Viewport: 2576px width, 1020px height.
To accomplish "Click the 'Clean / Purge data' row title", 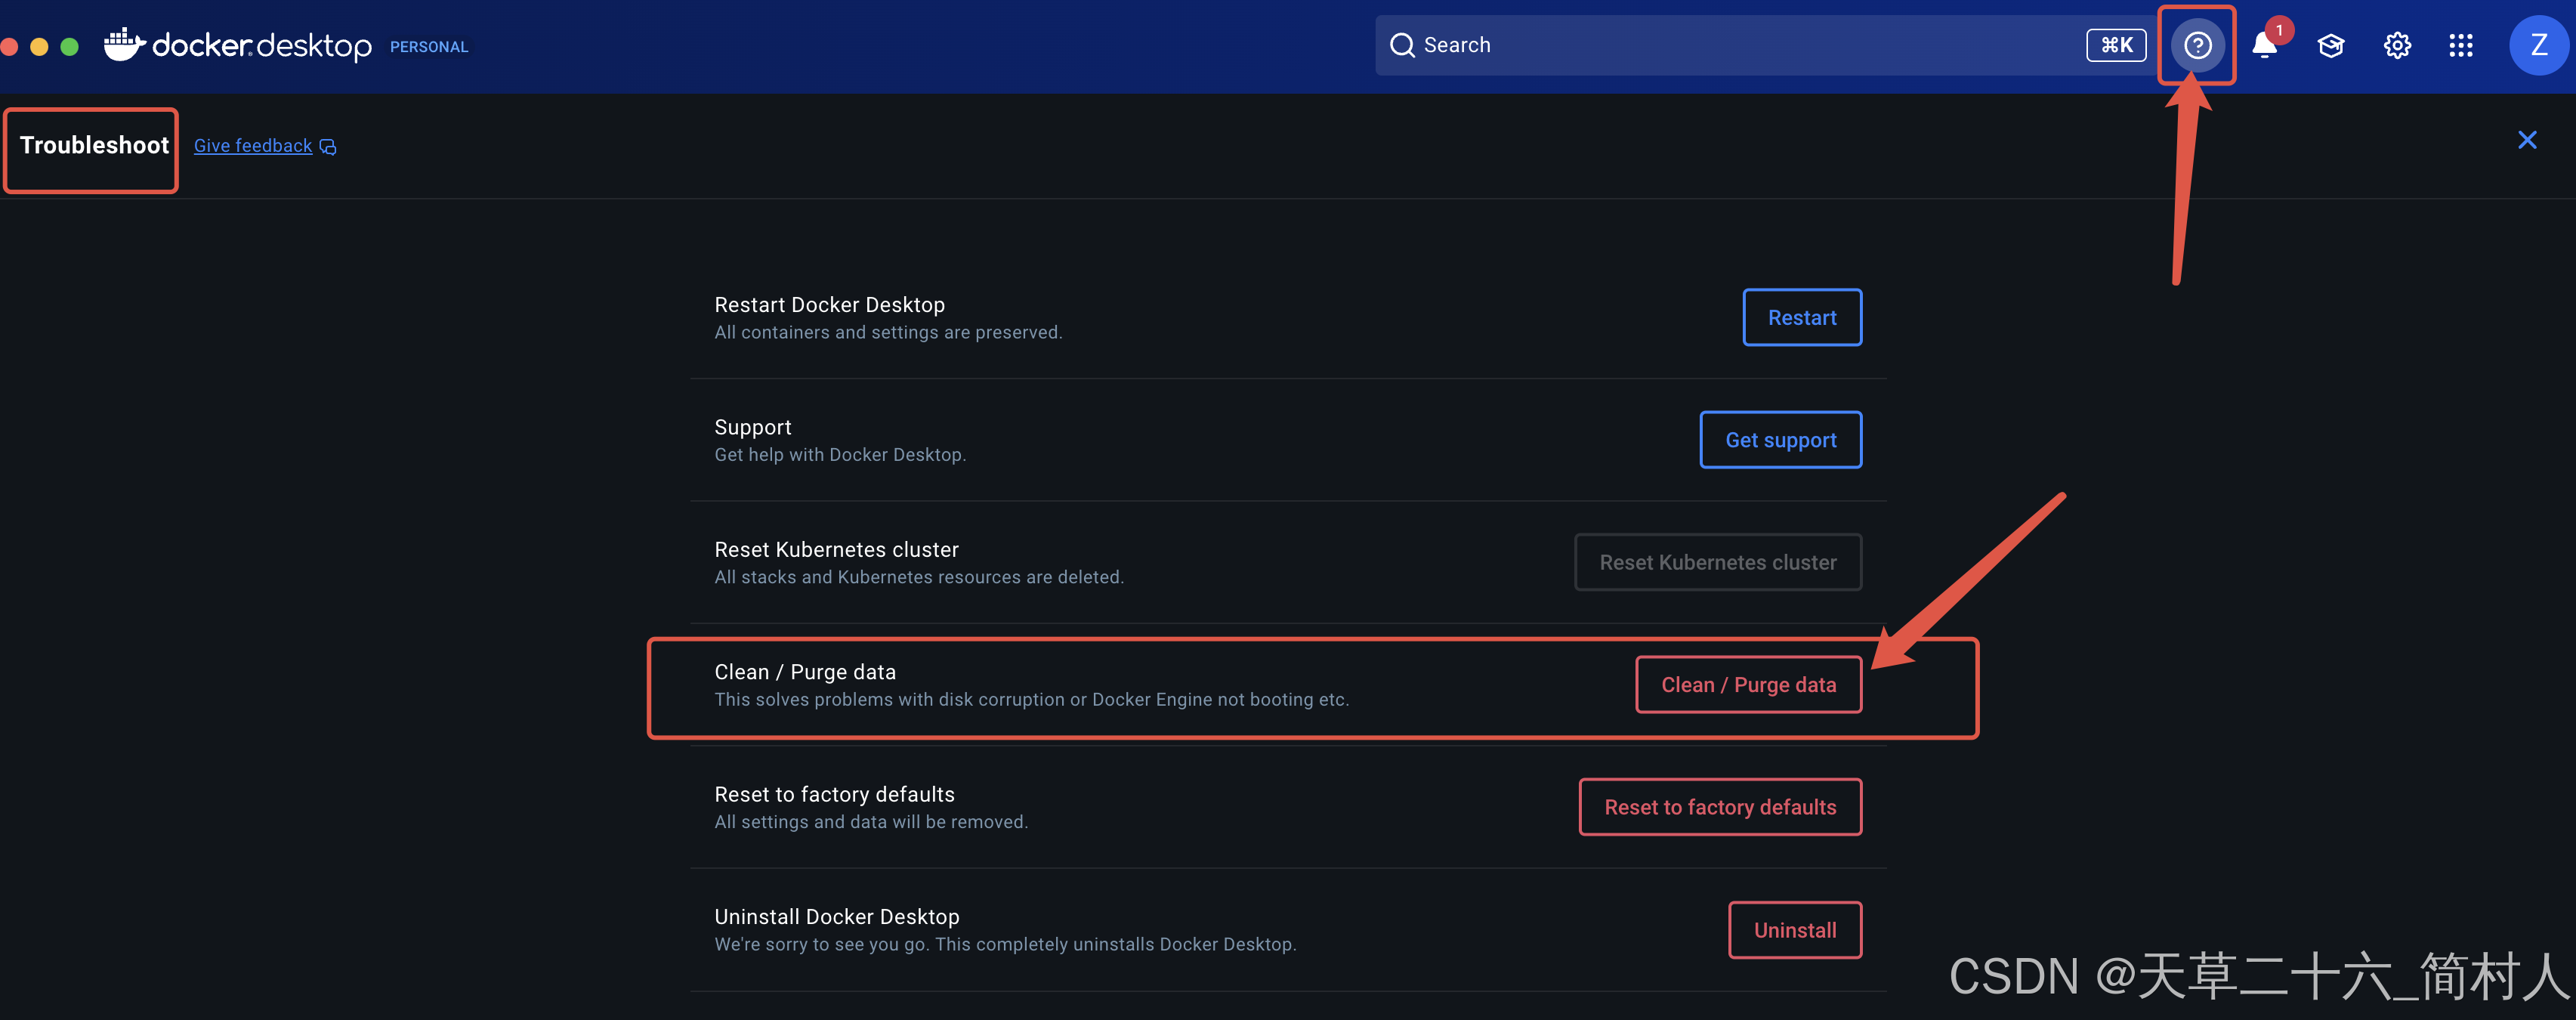I will tap(806, 672).
